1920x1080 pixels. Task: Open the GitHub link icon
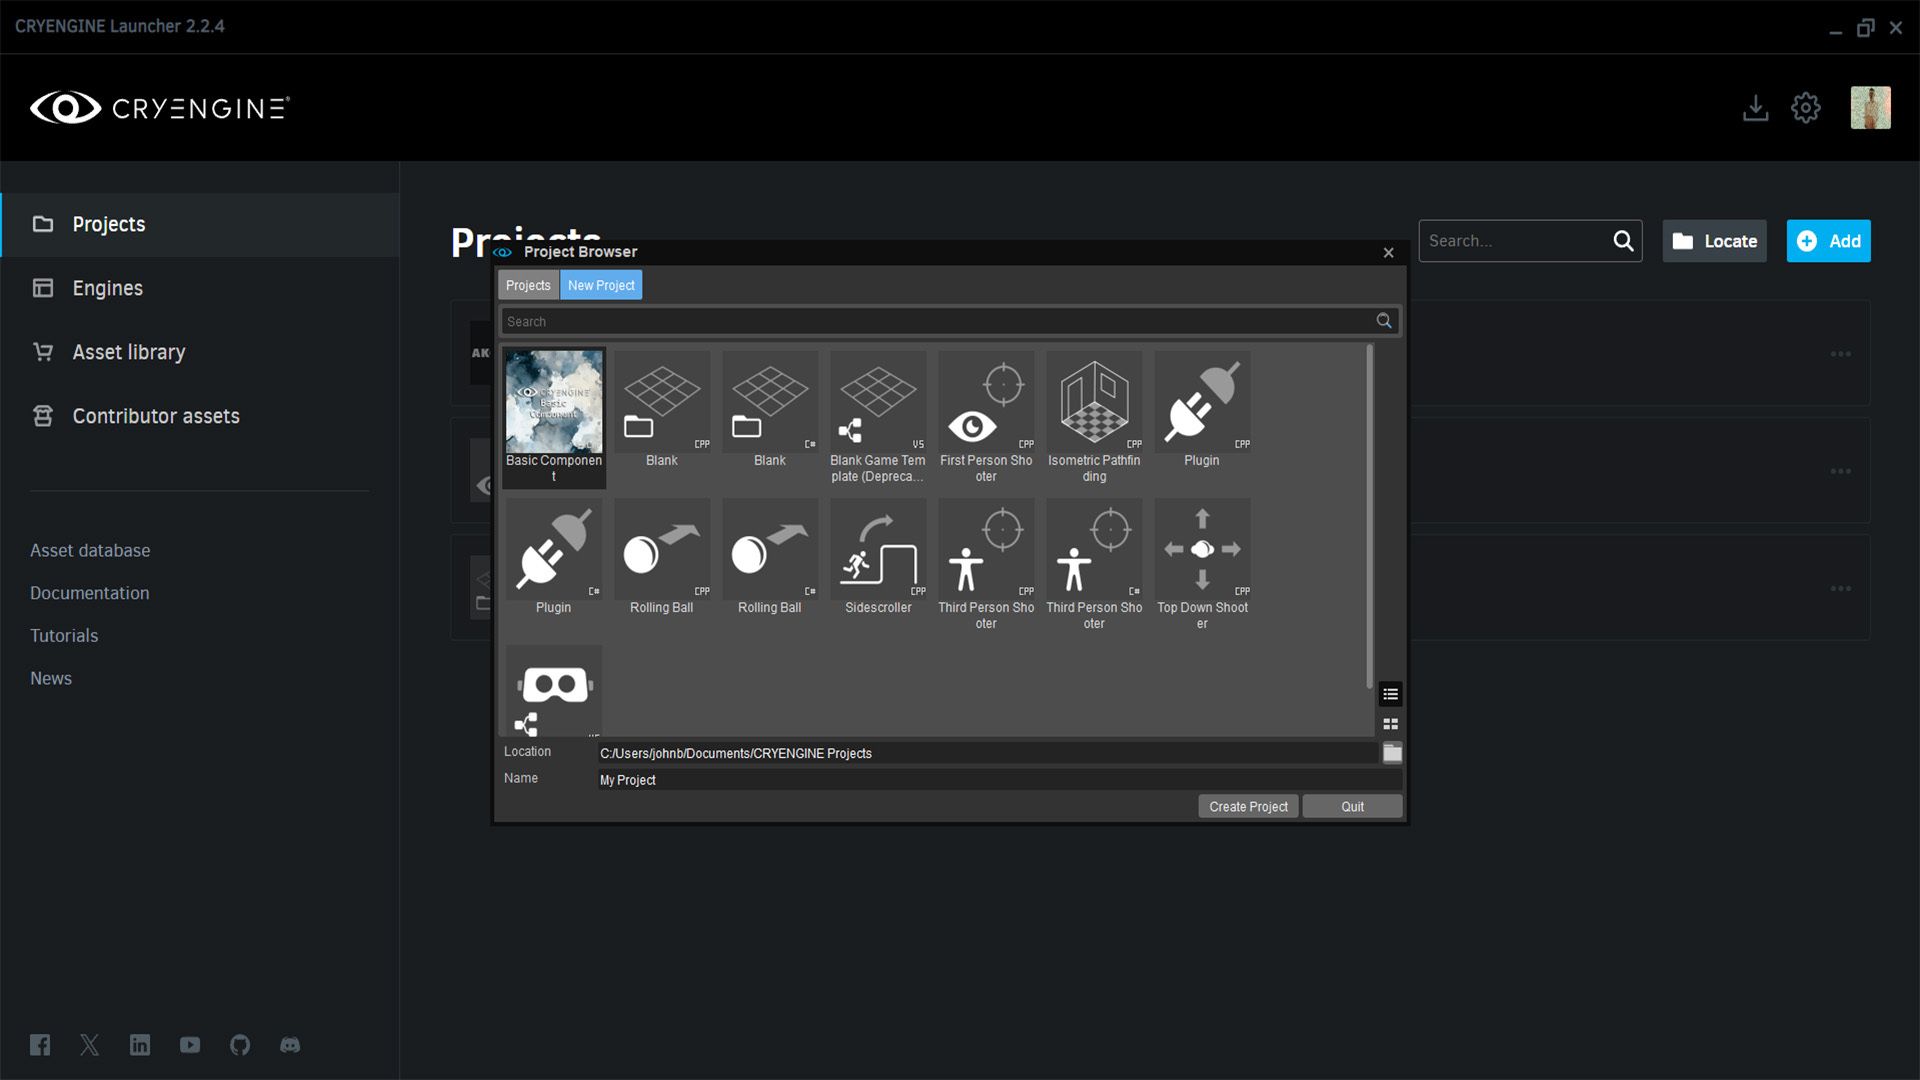point(240,1045)
